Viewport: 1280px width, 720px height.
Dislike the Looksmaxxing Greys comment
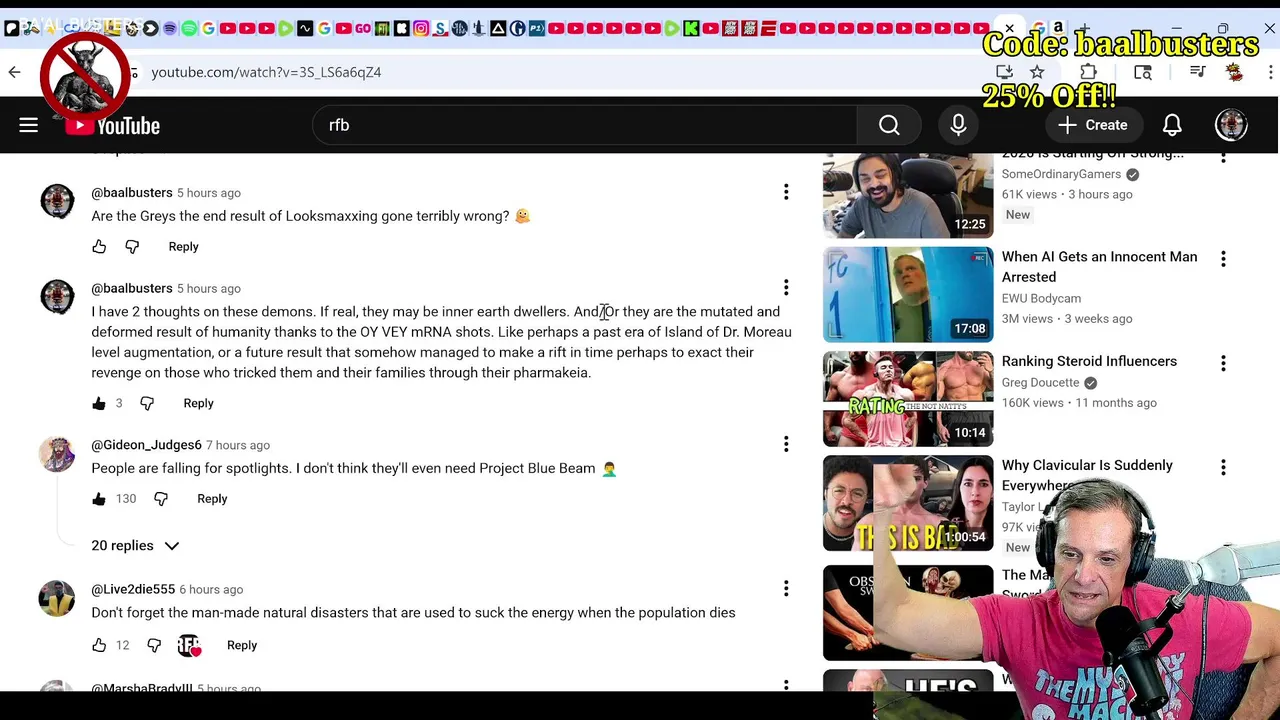132,246
